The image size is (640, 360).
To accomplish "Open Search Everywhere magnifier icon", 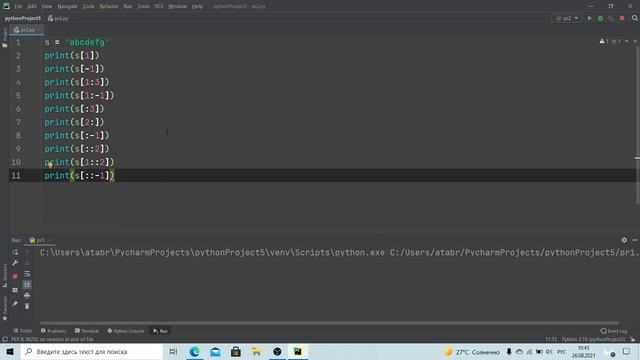I will coord(635,18).
